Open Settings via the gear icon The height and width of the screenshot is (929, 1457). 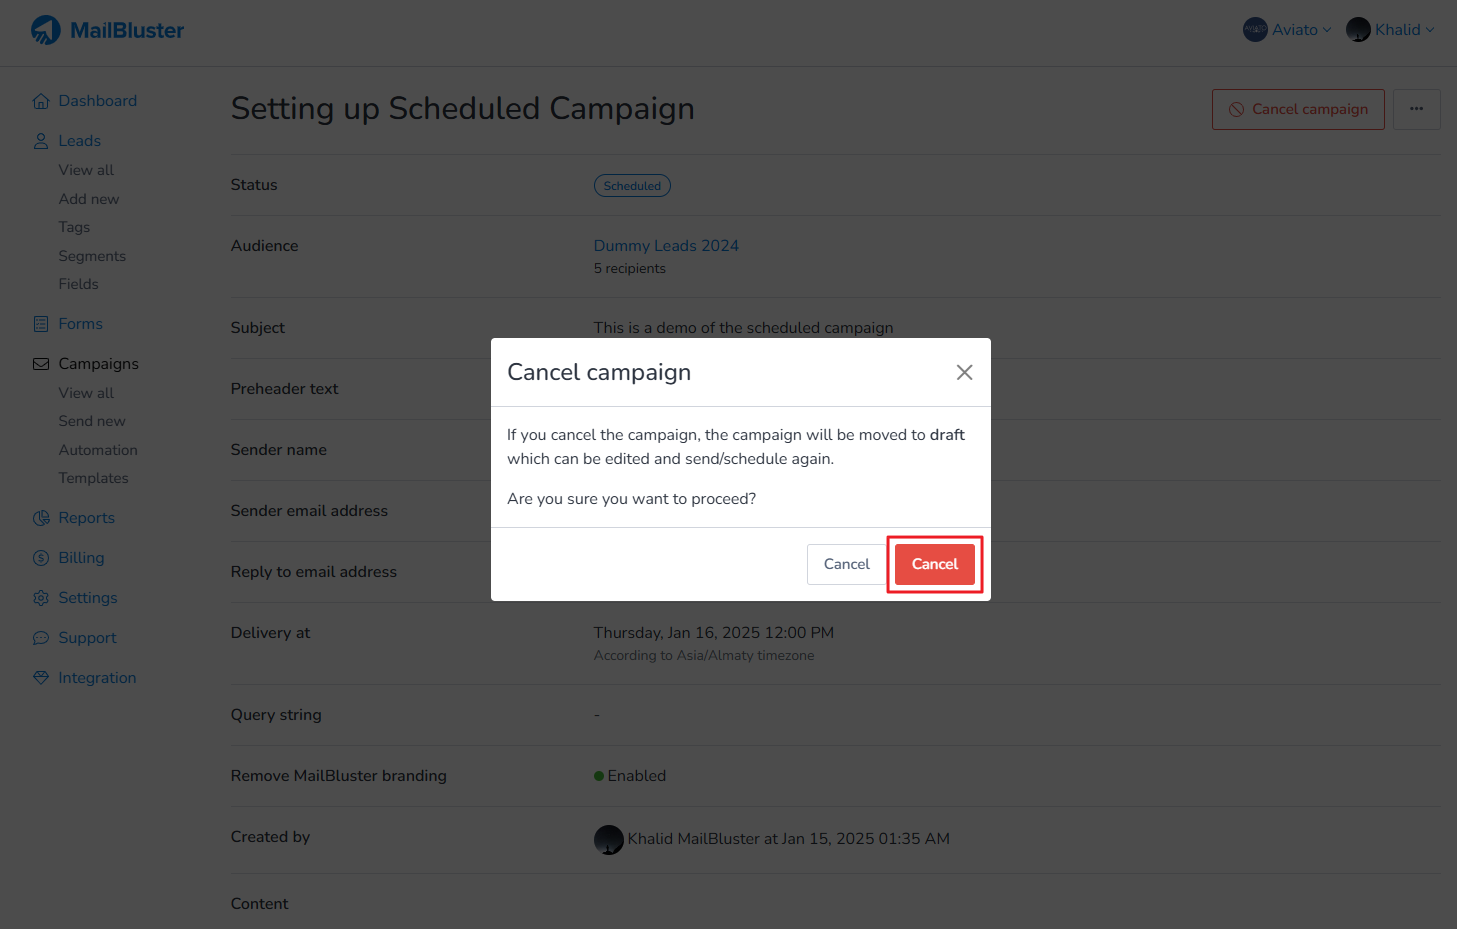[41, 597]
